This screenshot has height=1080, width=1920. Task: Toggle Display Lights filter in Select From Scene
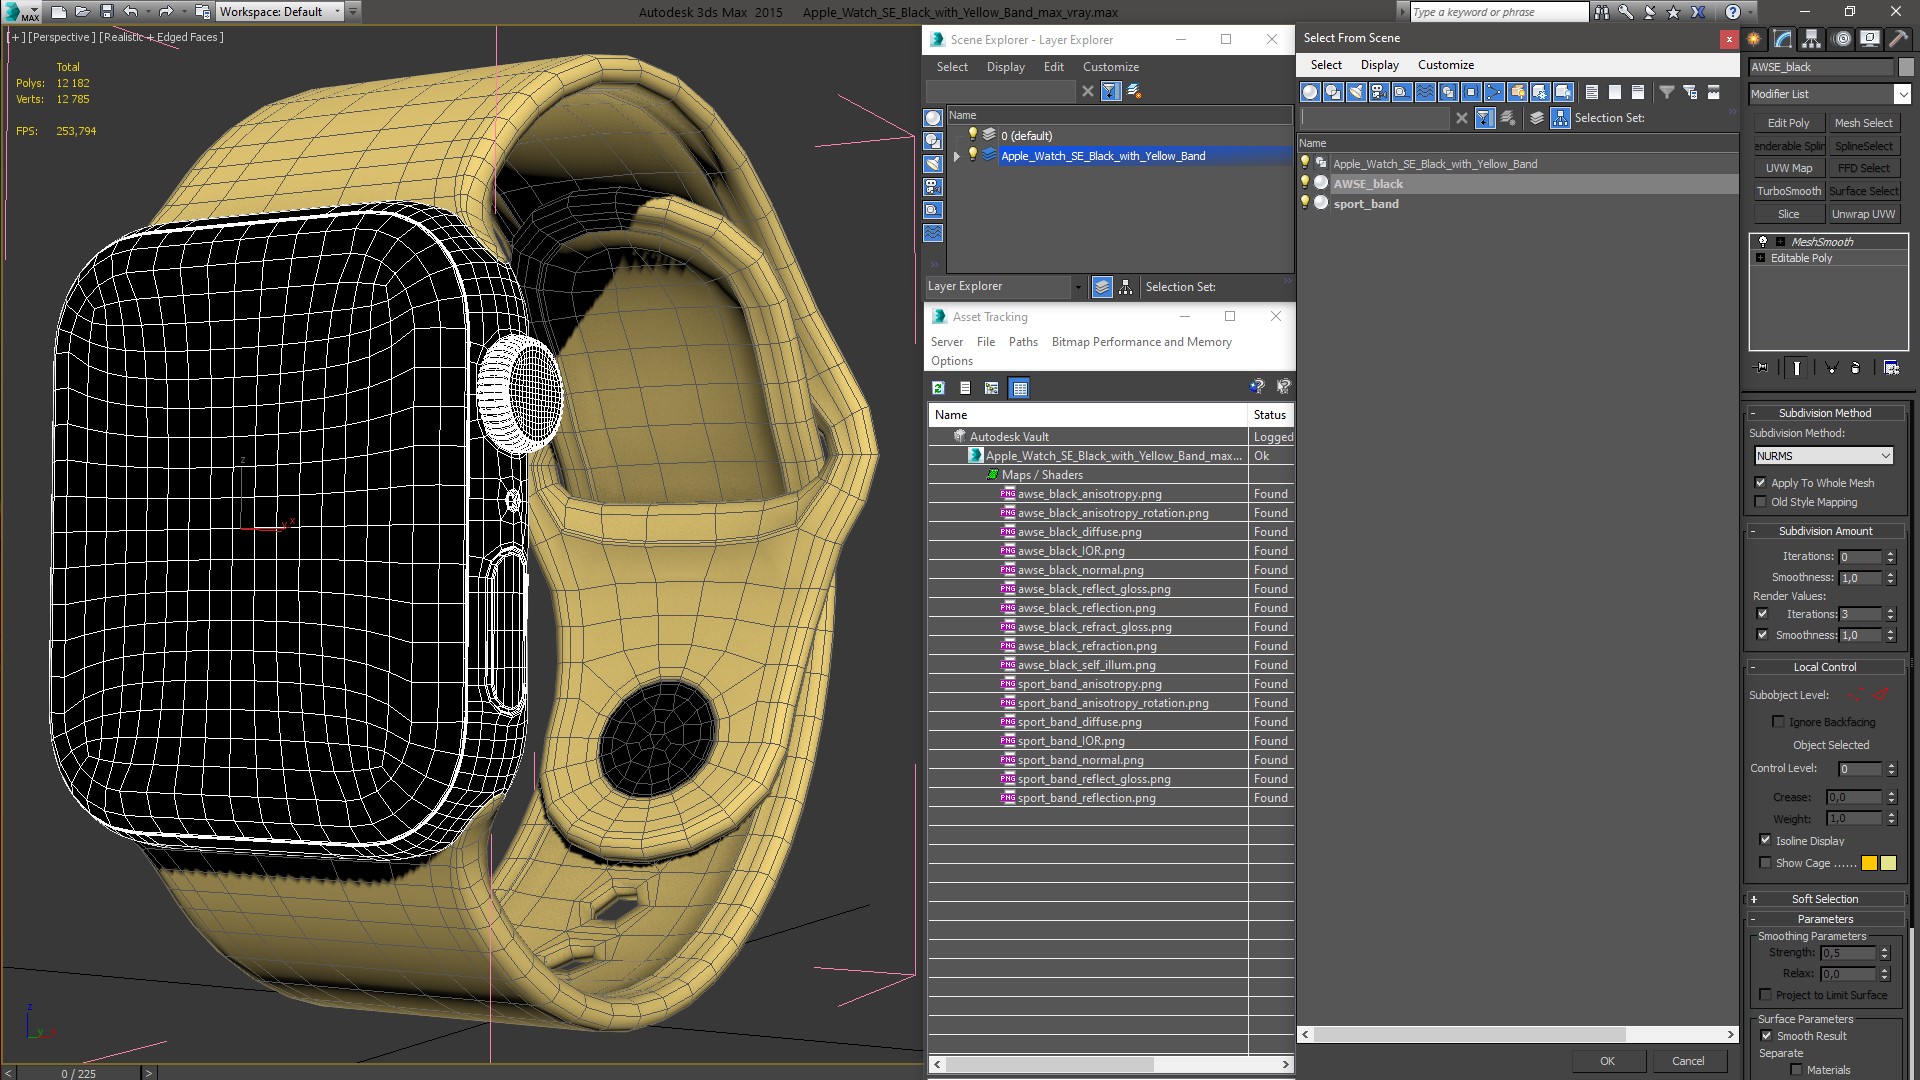1356,92
